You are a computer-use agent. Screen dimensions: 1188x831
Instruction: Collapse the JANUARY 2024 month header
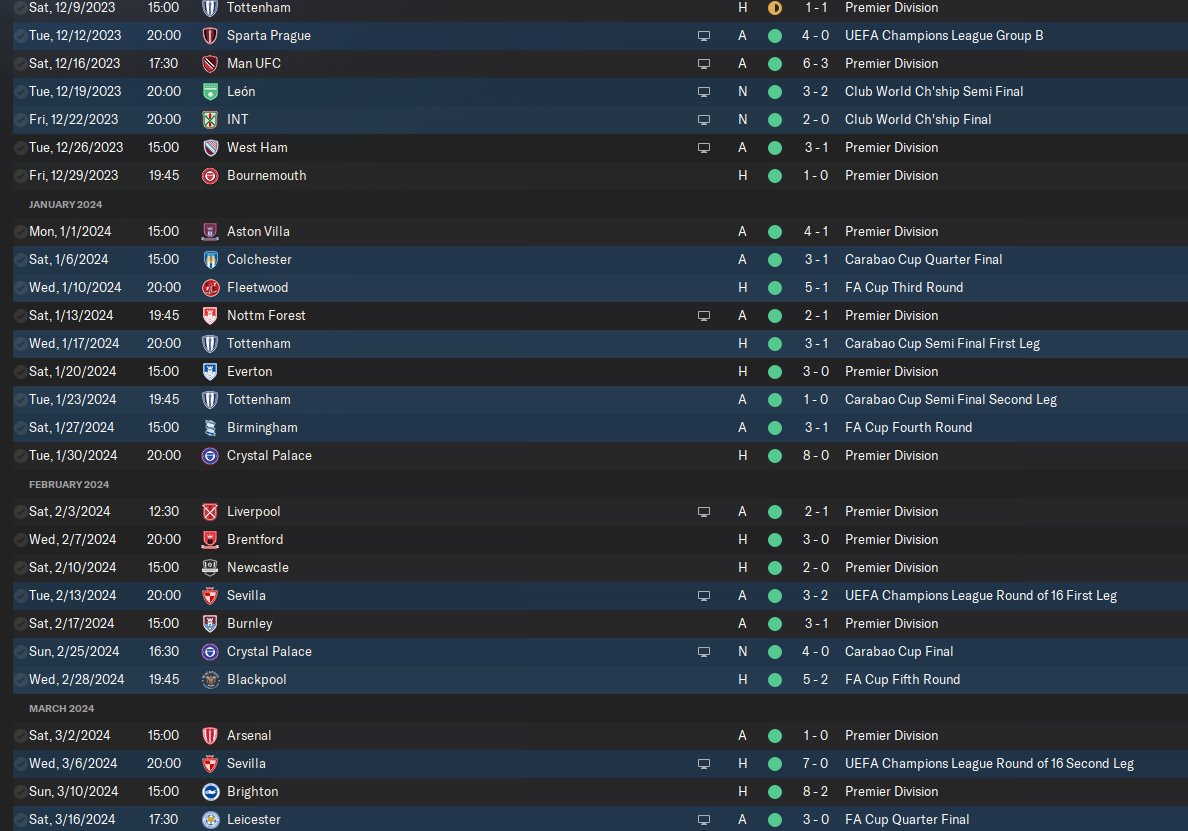pos(65,205)
